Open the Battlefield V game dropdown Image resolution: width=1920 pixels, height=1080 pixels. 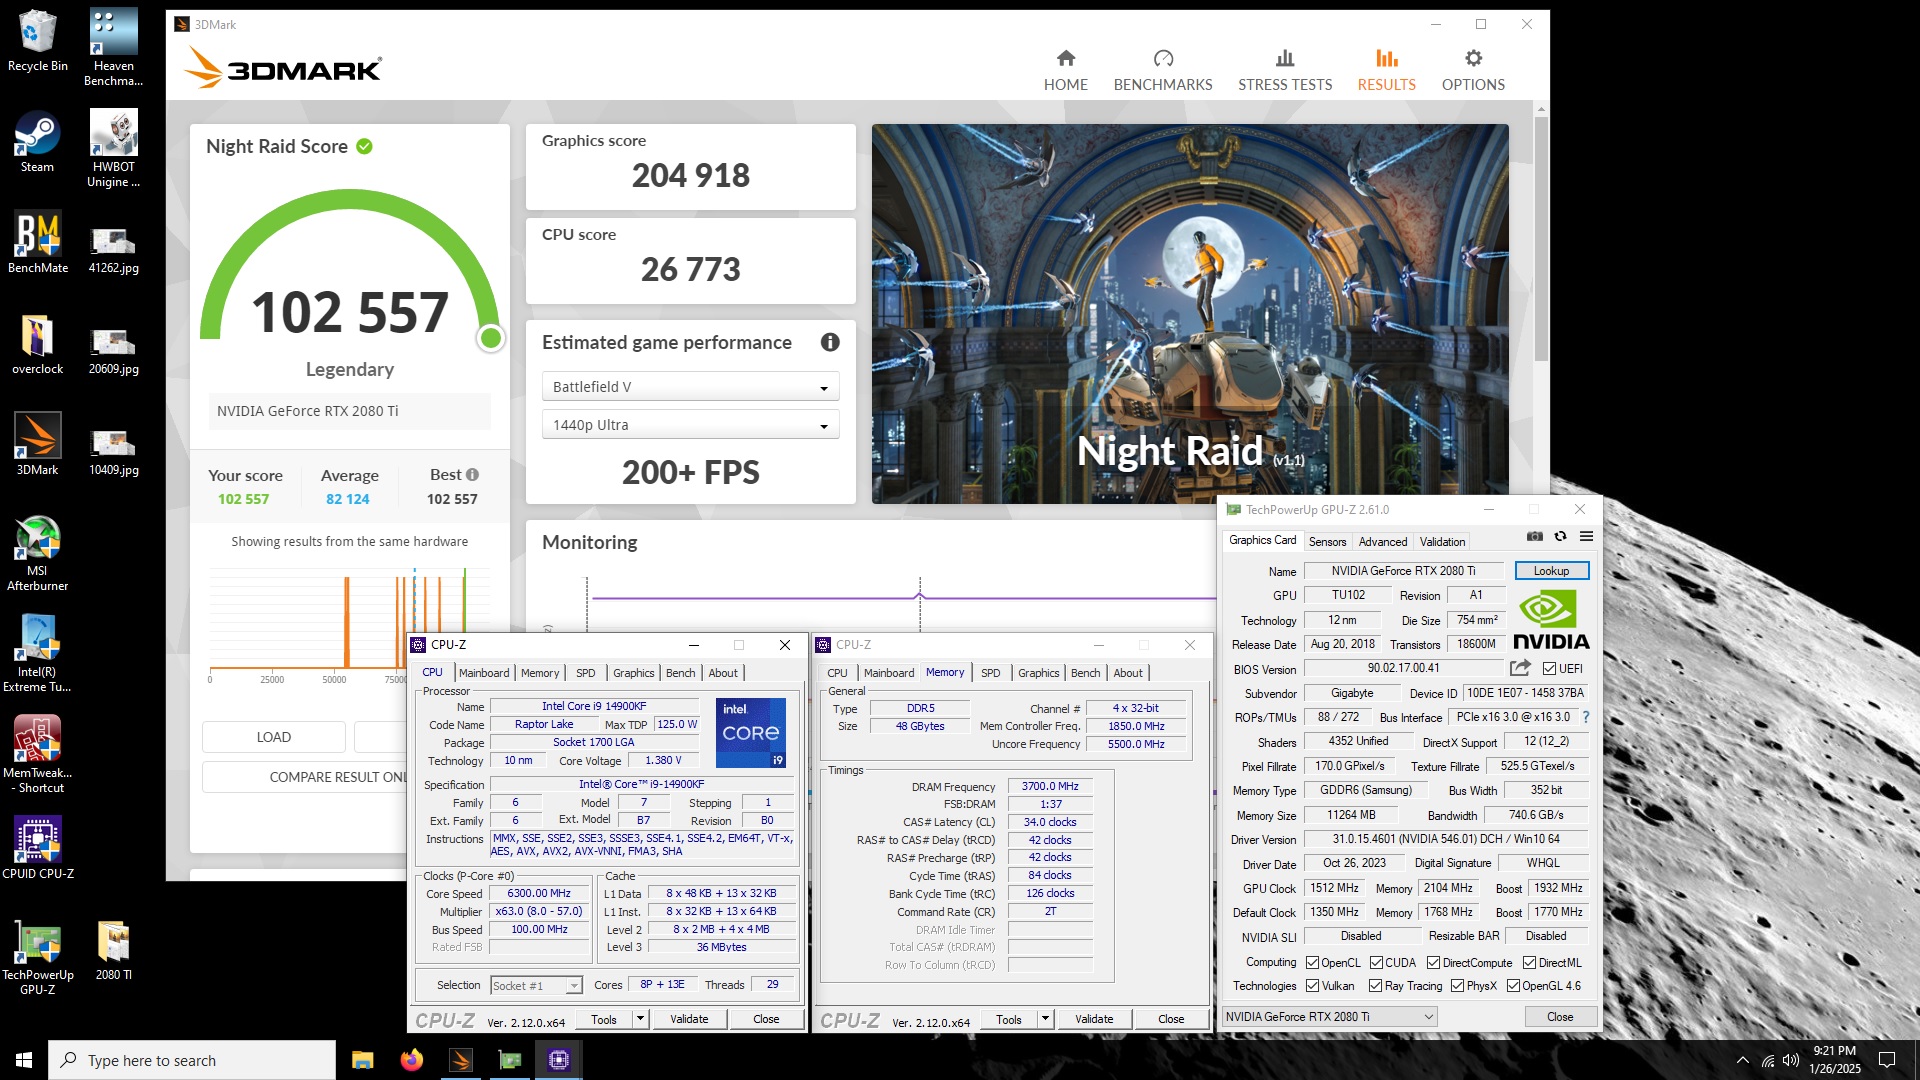click(x=690, y=387)
